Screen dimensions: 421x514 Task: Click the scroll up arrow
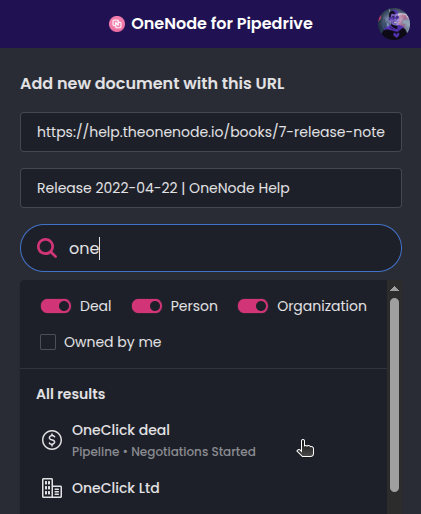394,289
